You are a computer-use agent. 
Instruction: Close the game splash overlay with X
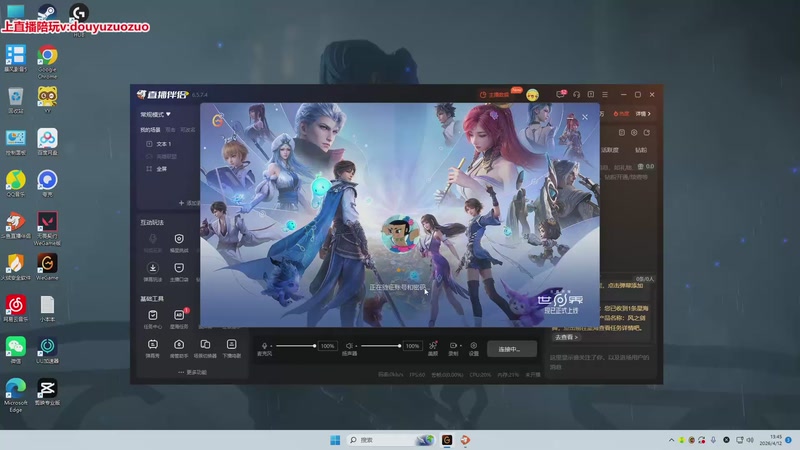pos(585,117)
